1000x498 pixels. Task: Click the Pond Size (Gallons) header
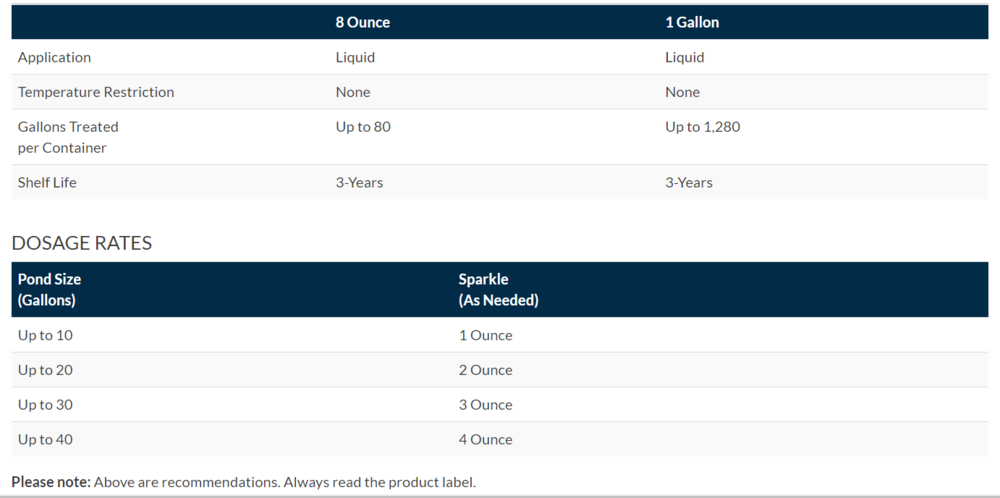click(x=49, y=289)
